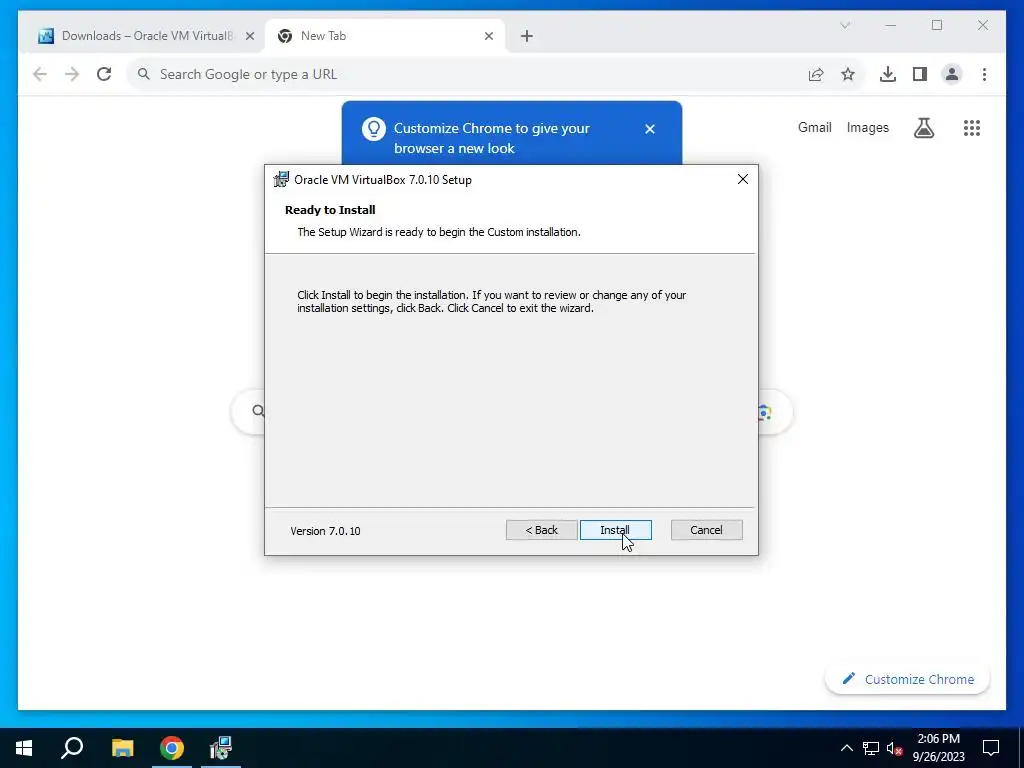
Task: Cancel the VirtualBox Setup wizard
Action: point(706,530)
